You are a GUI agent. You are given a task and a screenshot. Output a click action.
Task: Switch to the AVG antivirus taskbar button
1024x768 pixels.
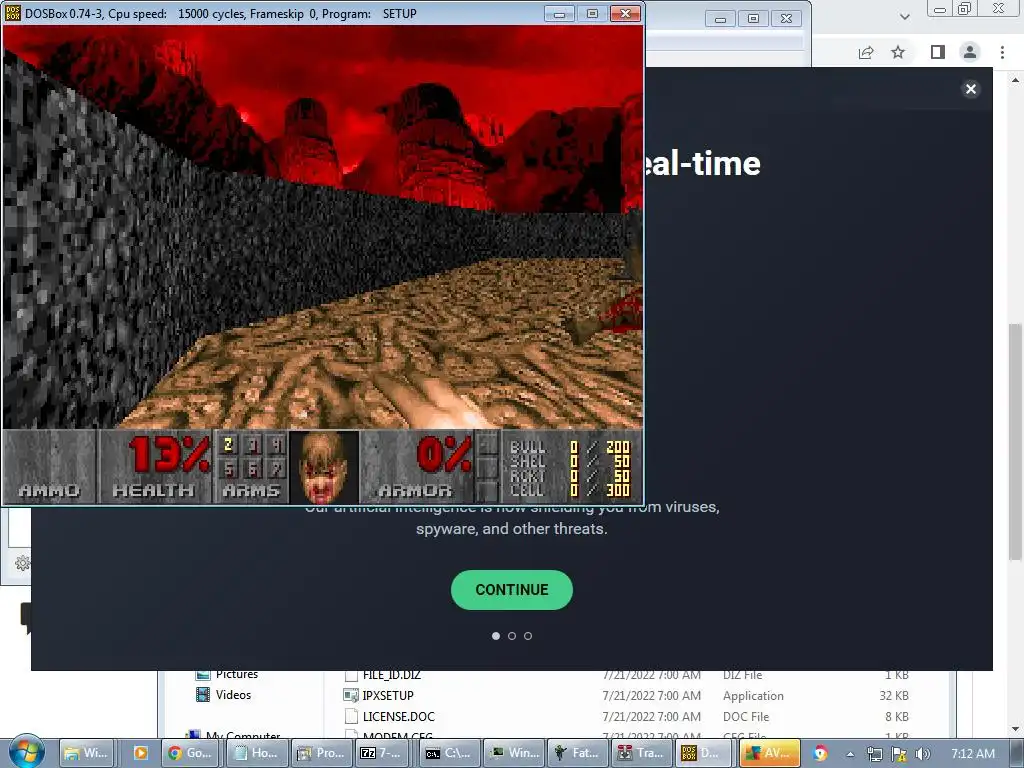pos(769,753)
